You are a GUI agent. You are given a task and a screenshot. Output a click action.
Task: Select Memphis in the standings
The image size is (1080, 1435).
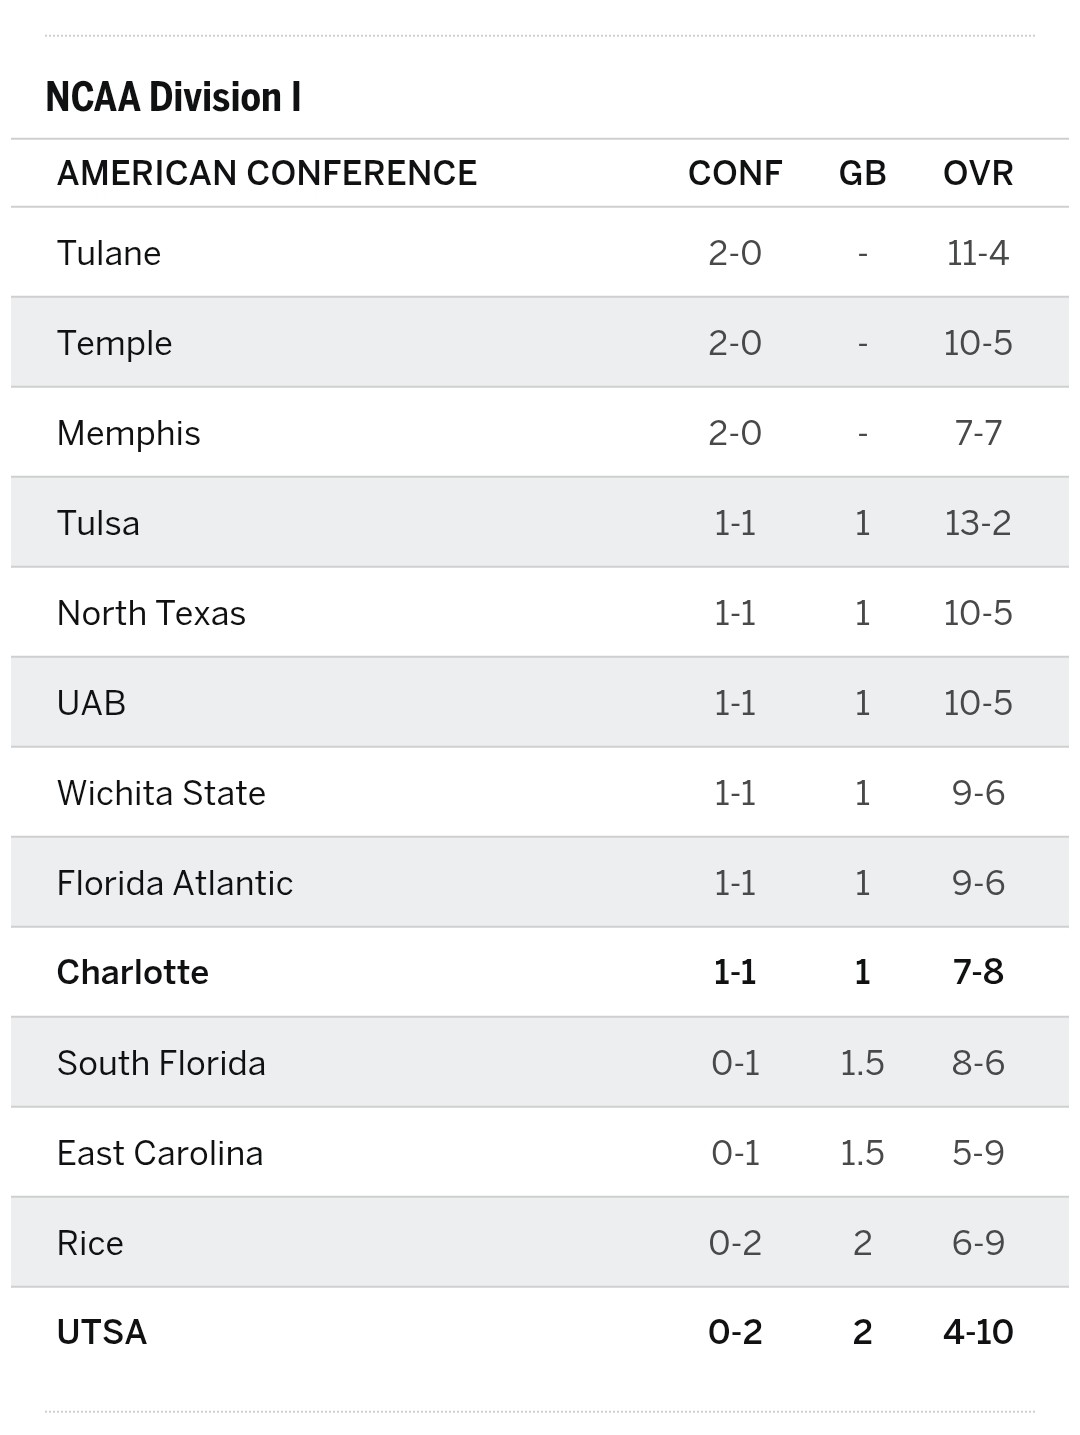click(x=129, y=433)
